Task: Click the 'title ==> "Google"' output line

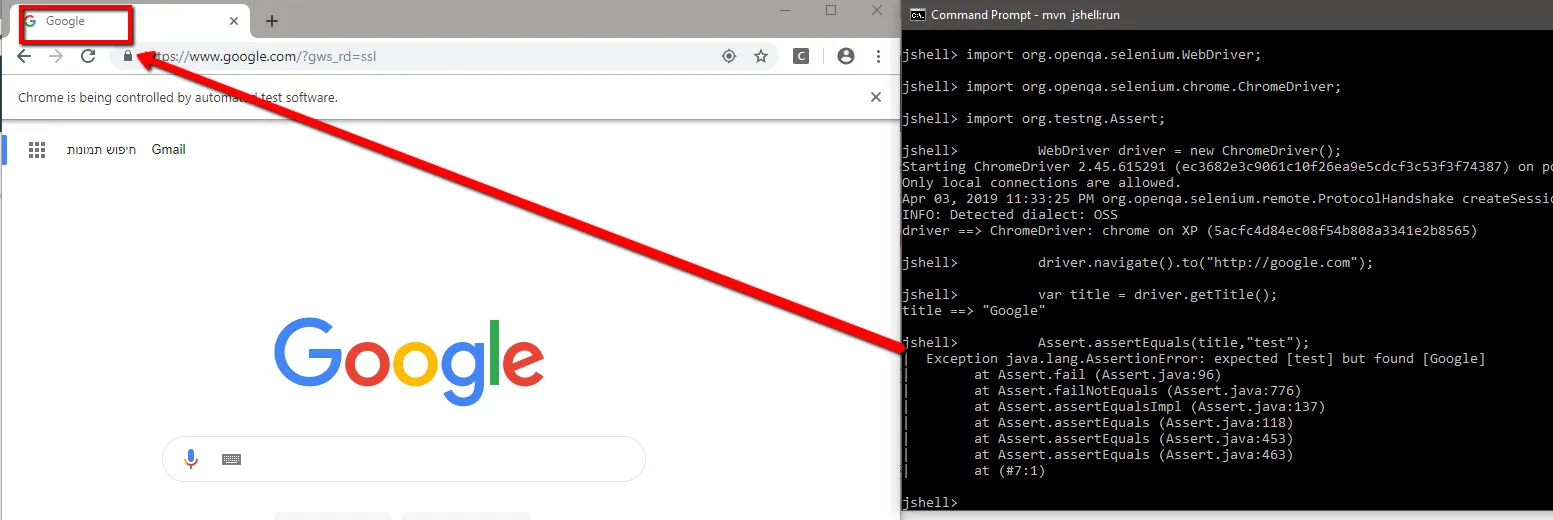Action: 974,311
